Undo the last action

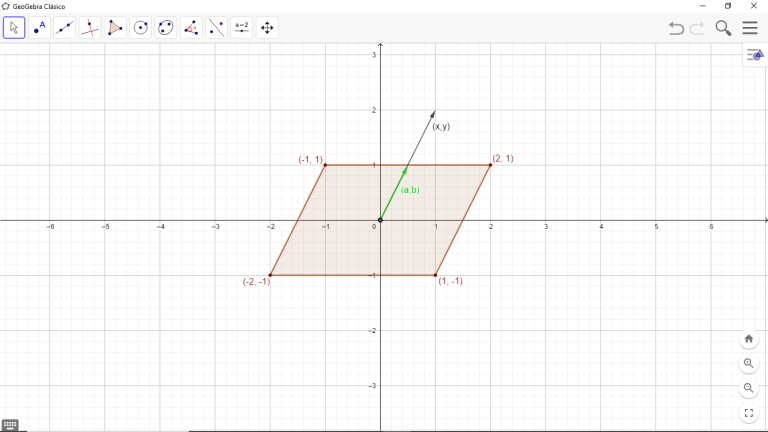[x=676, y=28]
